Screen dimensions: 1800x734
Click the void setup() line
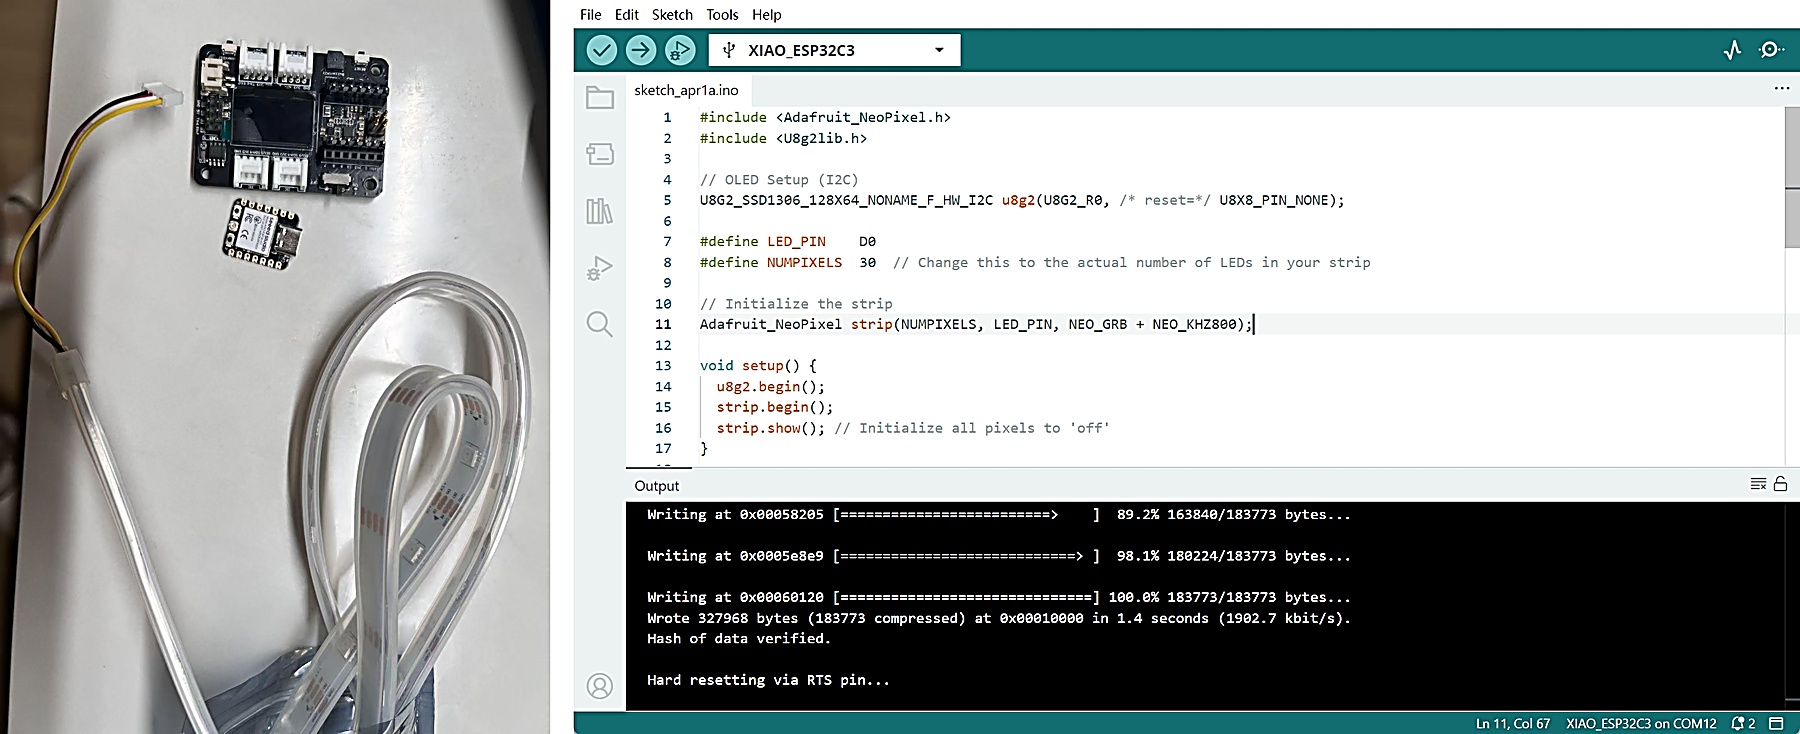[x=758, y=366]
